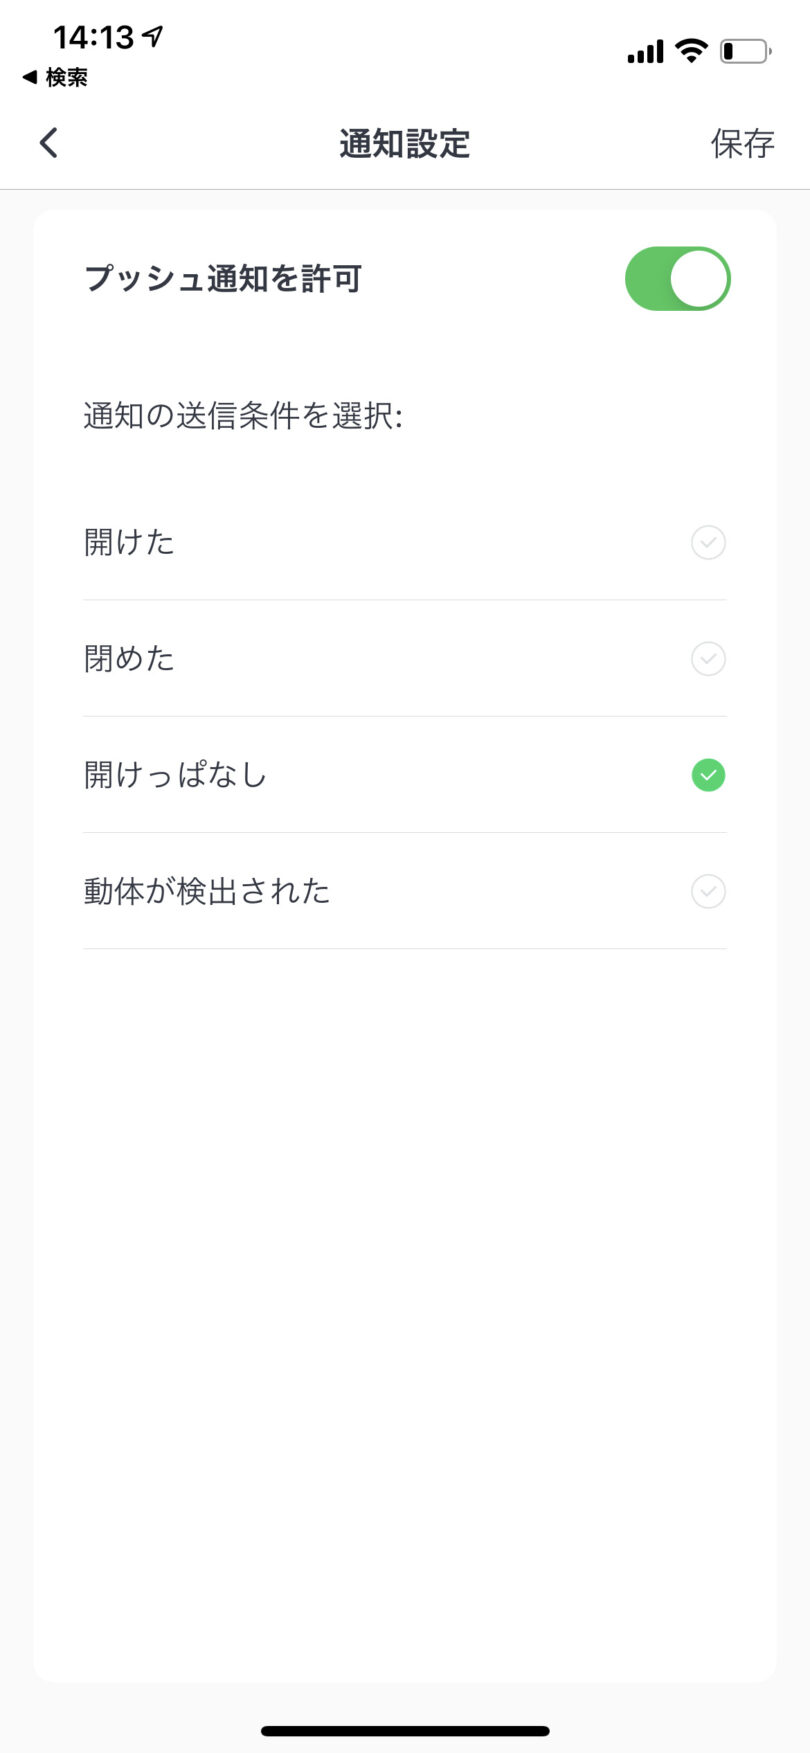
Task: Select the 閉めた row label
Action: click(x=129, y=659)
